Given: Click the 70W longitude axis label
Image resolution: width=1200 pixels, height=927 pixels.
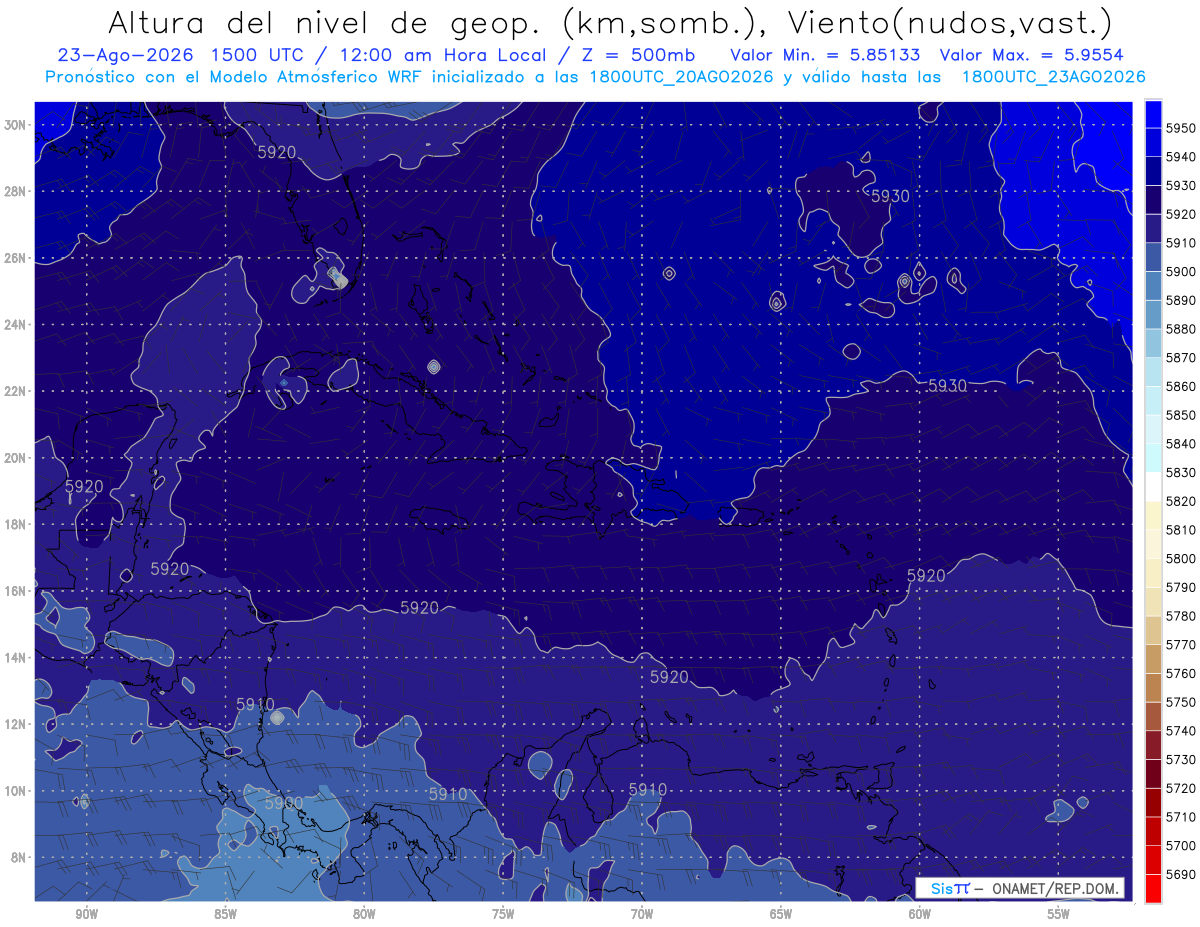Looking at the screenshot, I should [642, 913].
